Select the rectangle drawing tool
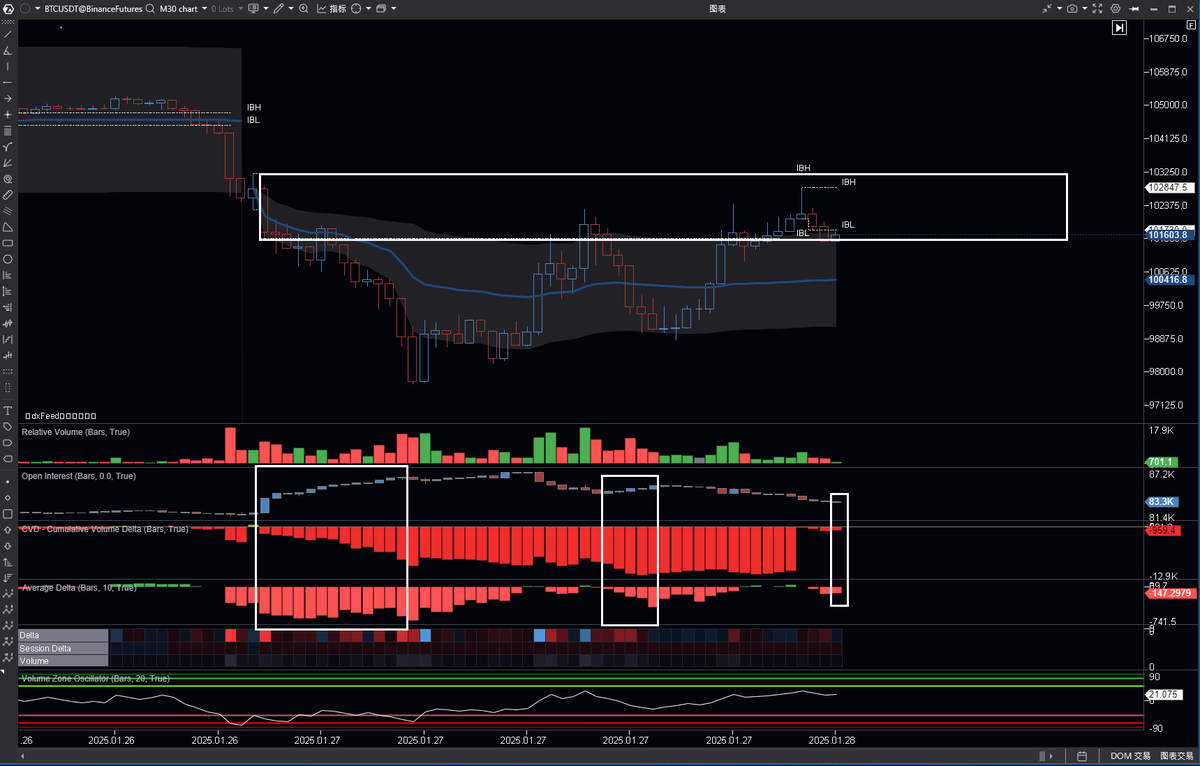This screenshot has height=766, width=1200. (7, 243)
